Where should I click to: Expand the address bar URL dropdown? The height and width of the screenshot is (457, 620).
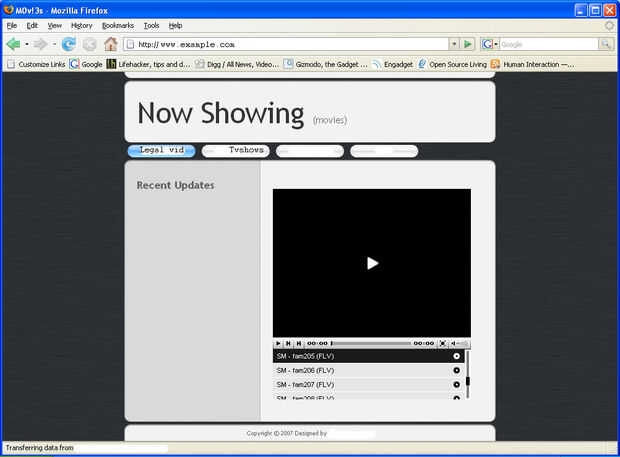coord(454,44)
